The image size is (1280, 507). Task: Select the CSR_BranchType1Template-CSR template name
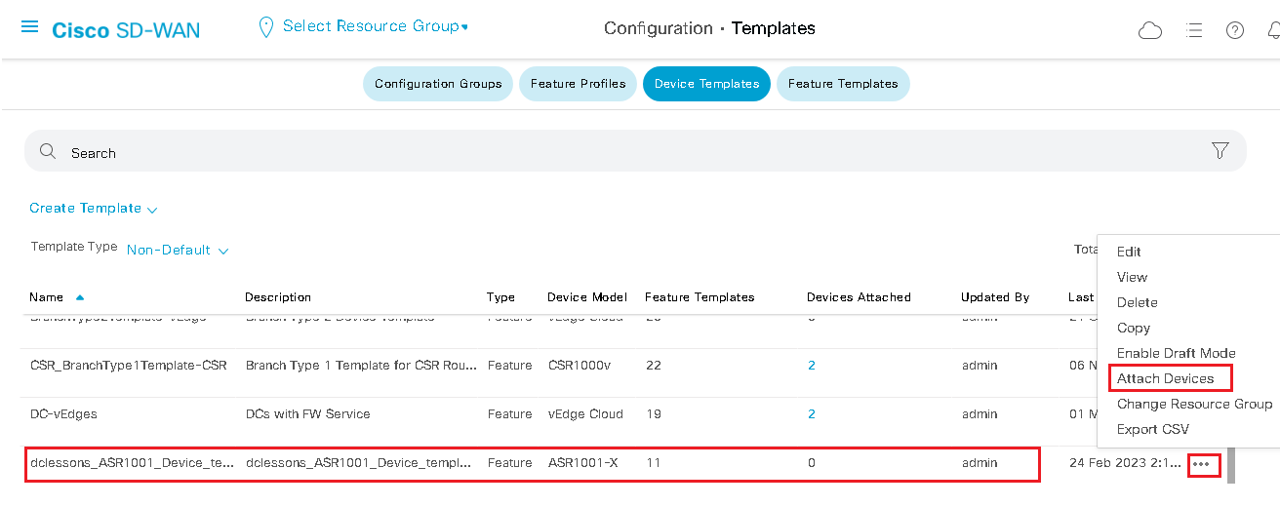coord(129,365)
